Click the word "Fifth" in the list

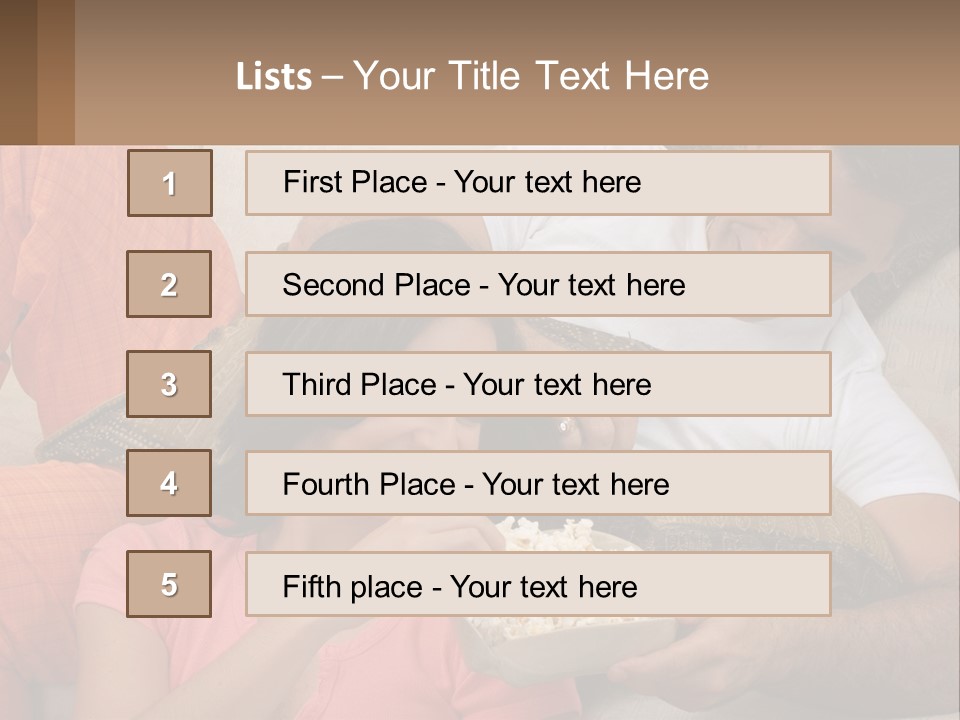coord(312,586)
